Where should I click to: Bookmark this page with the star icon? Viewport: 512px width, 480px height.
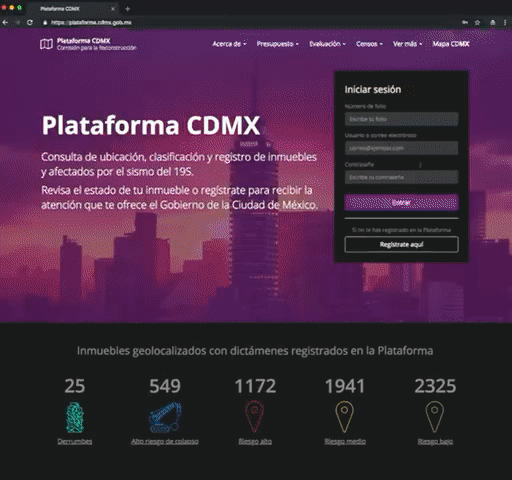(477, 22)
